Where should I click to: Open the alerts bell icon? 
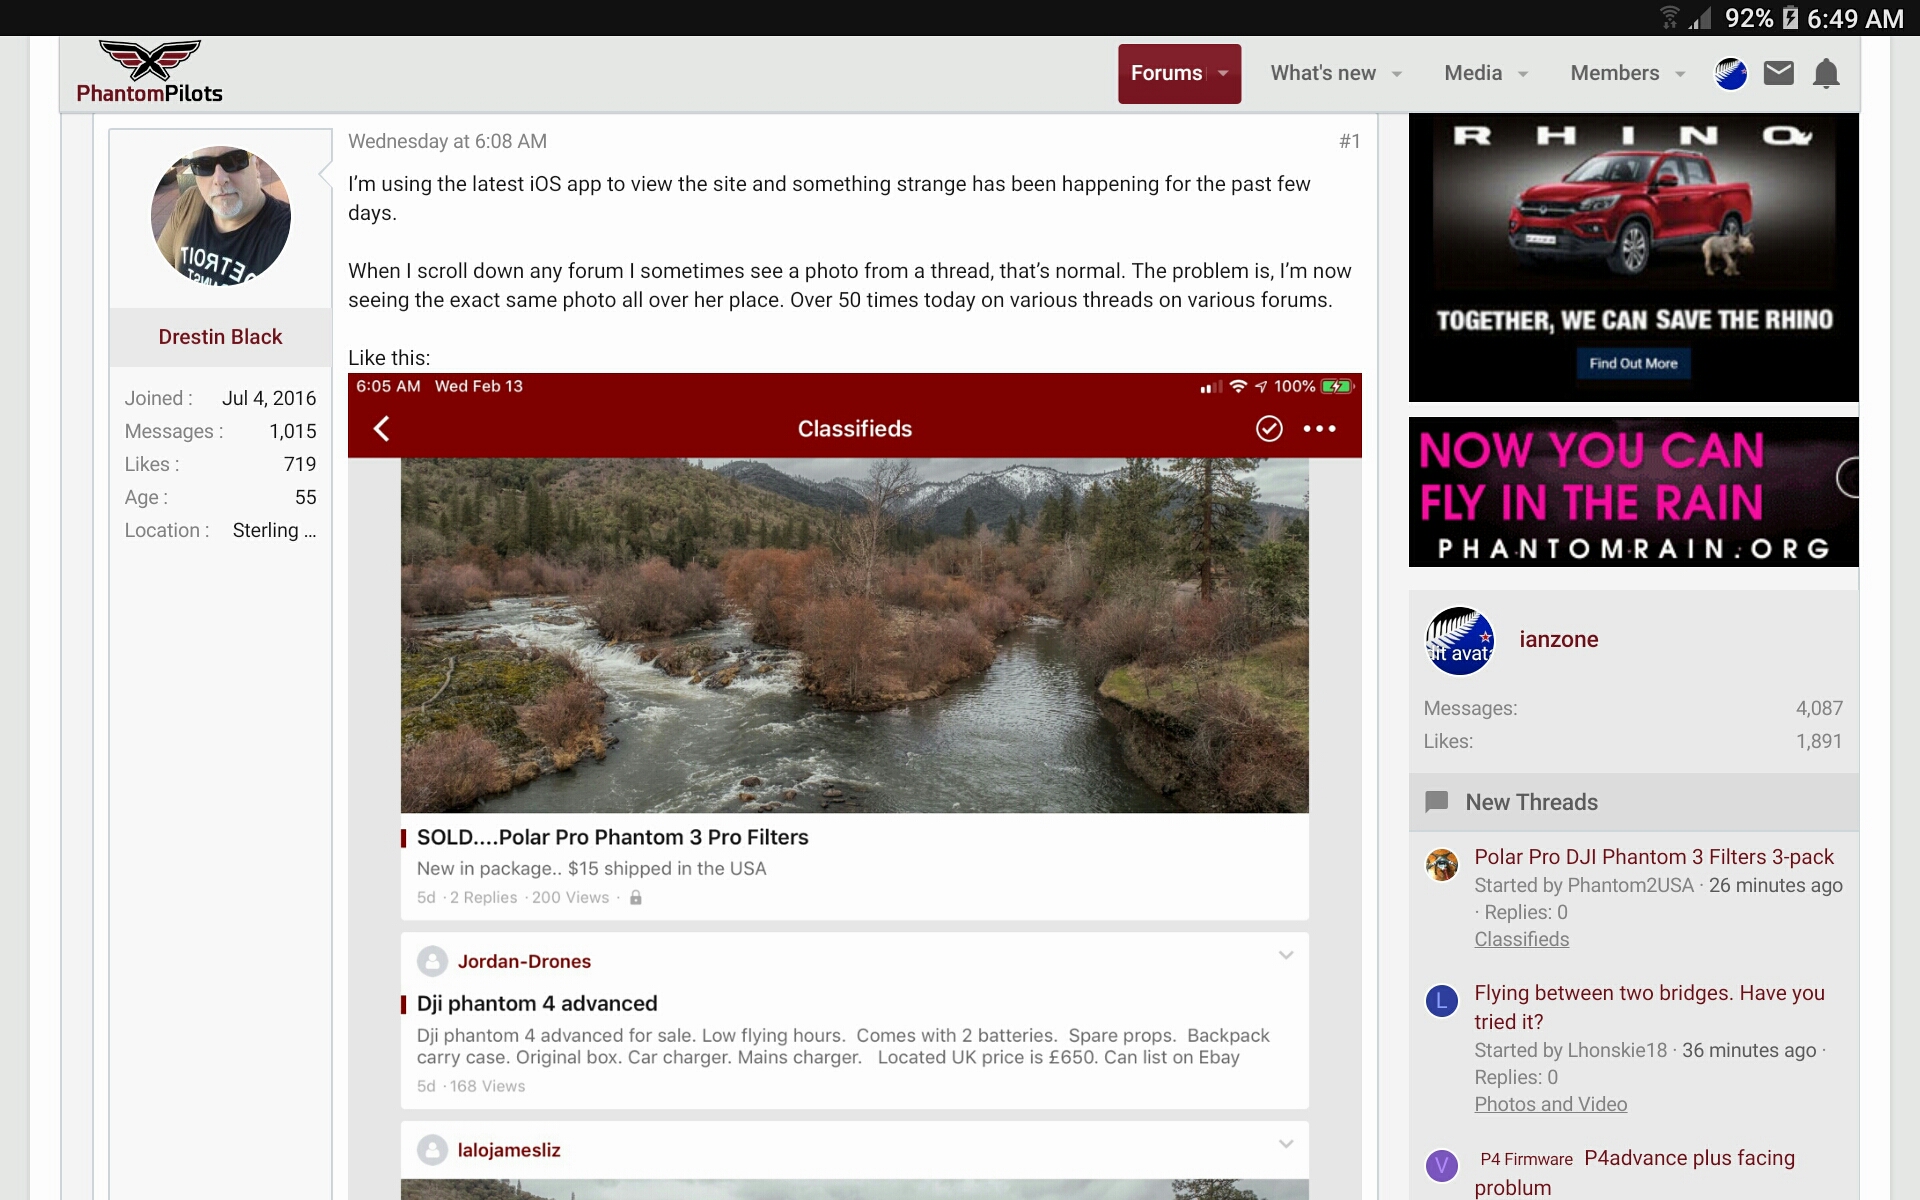pos(1826,74)
